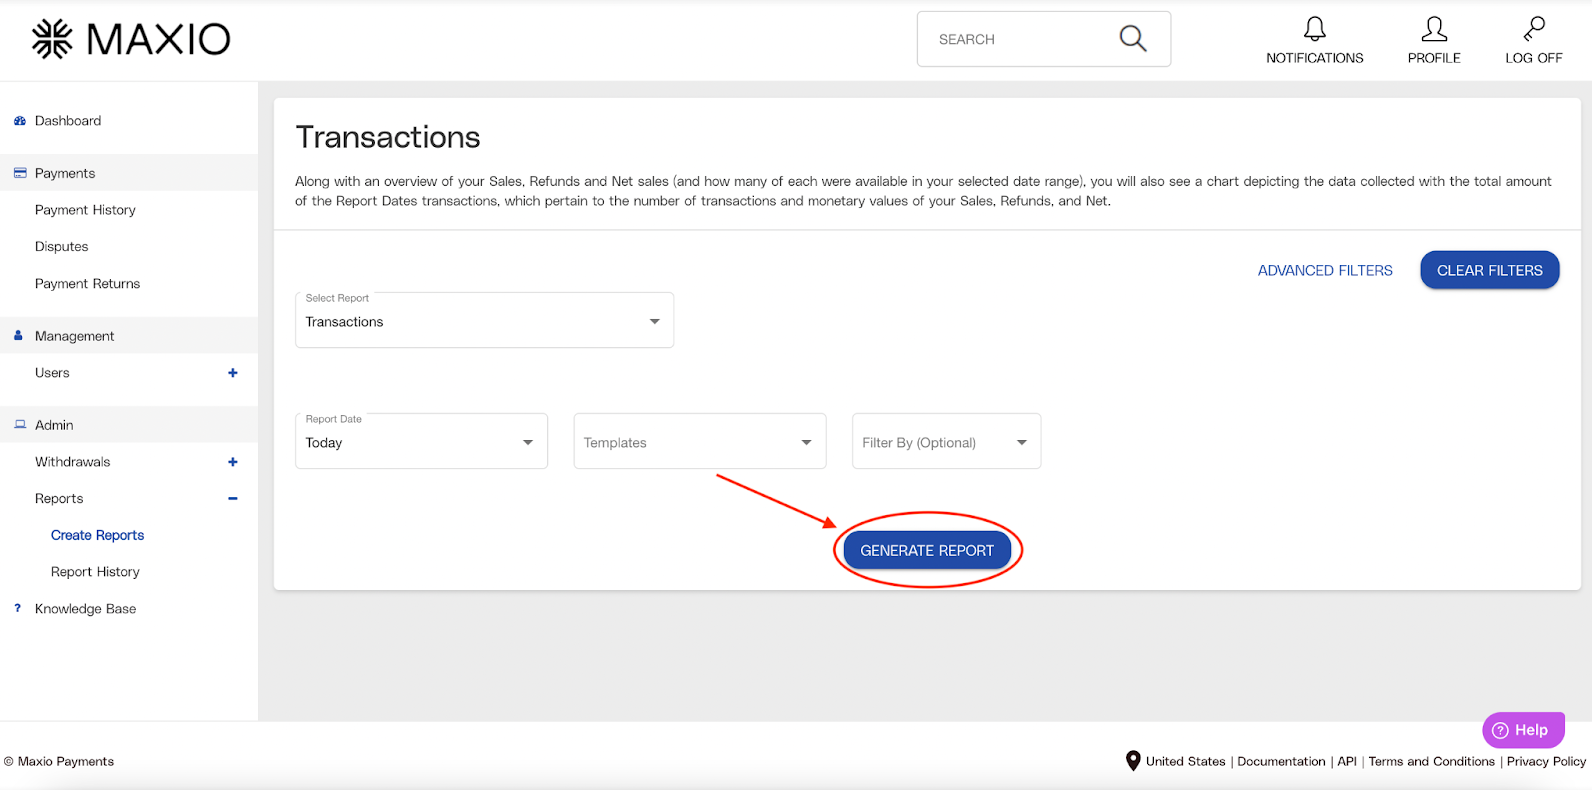
Task: Open the Profile user icon
Action: pos(1434,29)
